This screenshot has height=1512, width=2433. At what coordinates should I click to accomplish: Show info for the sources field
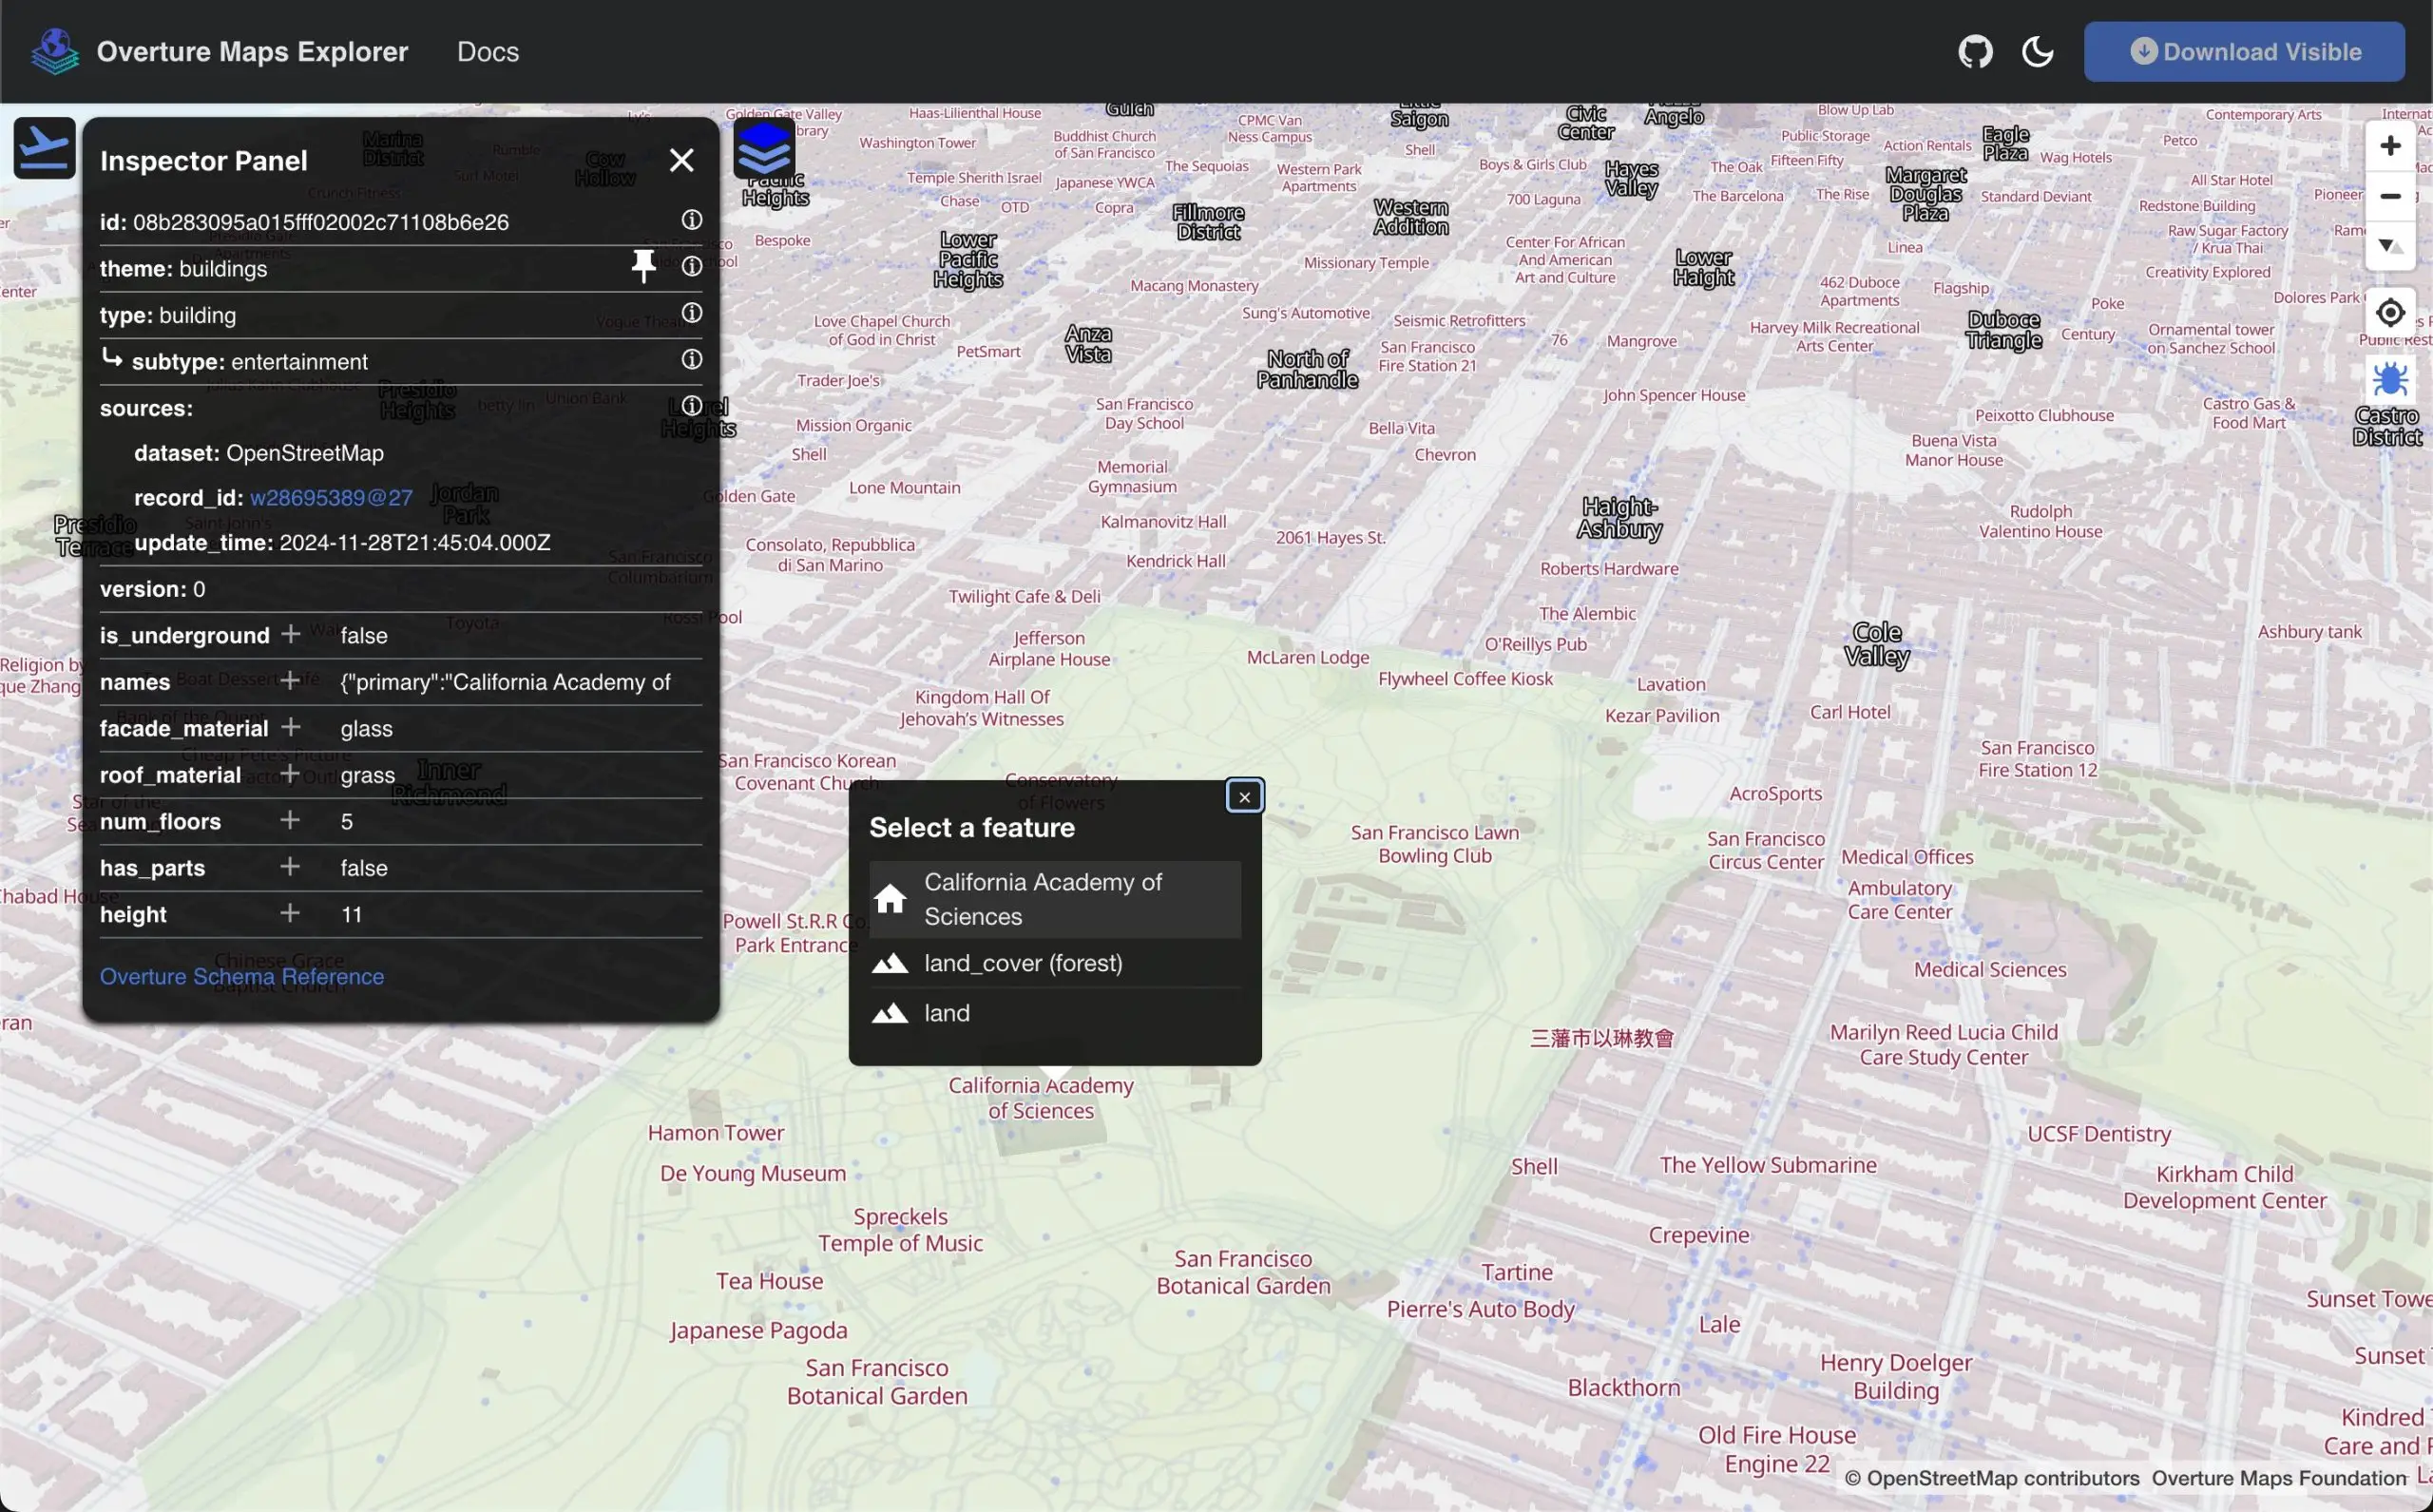coord(691,406)
